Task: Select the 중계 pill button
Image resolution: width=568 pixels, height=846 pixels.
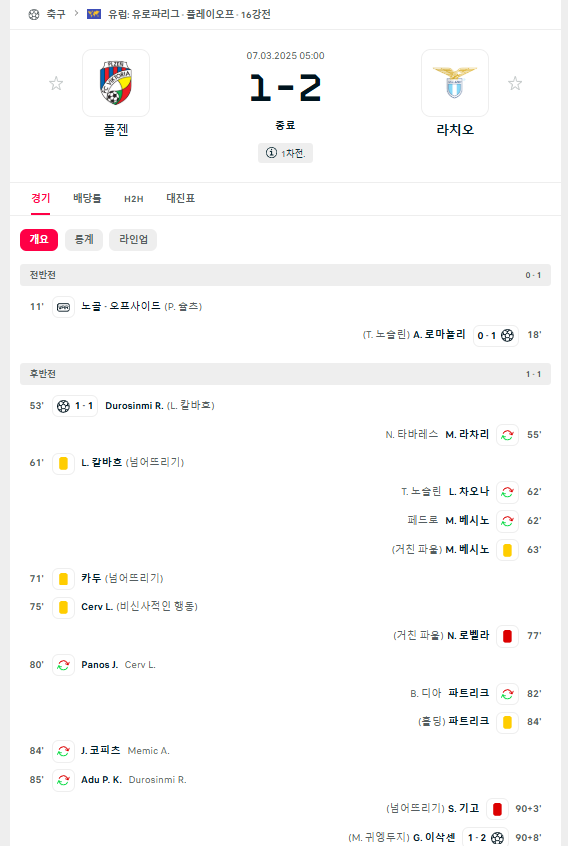Action: coord(84,240)
